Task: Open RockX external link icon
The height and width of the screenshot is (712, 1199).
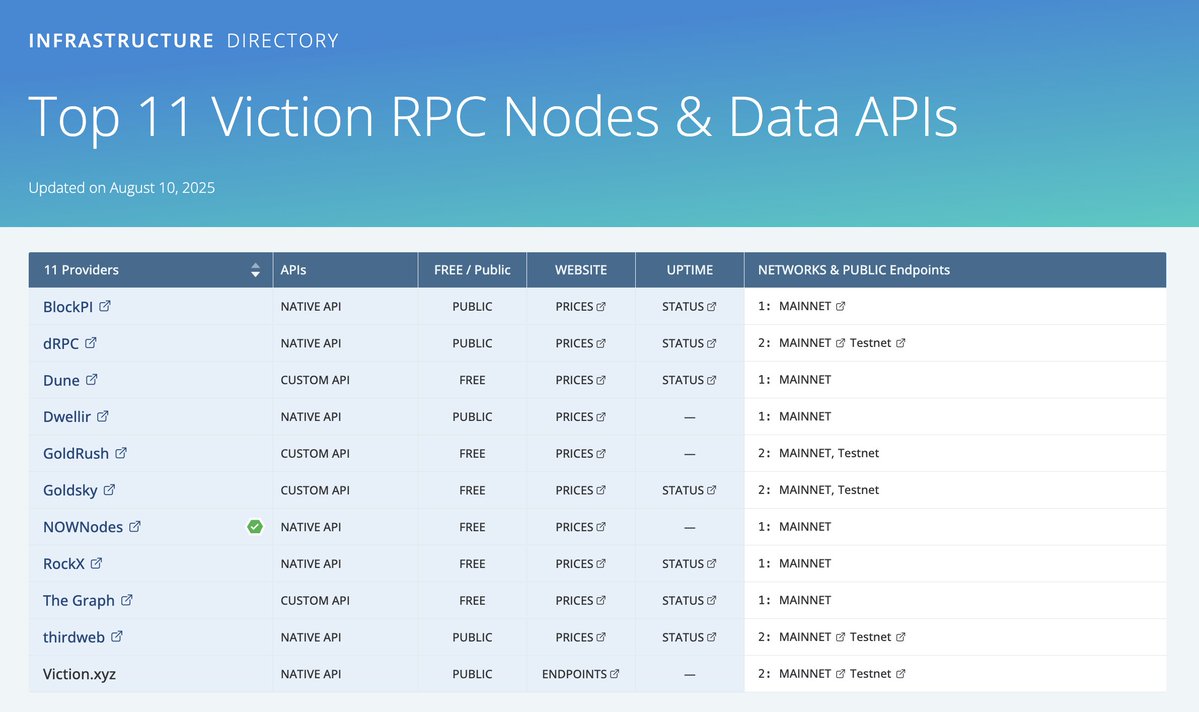Action: [96, 563]
